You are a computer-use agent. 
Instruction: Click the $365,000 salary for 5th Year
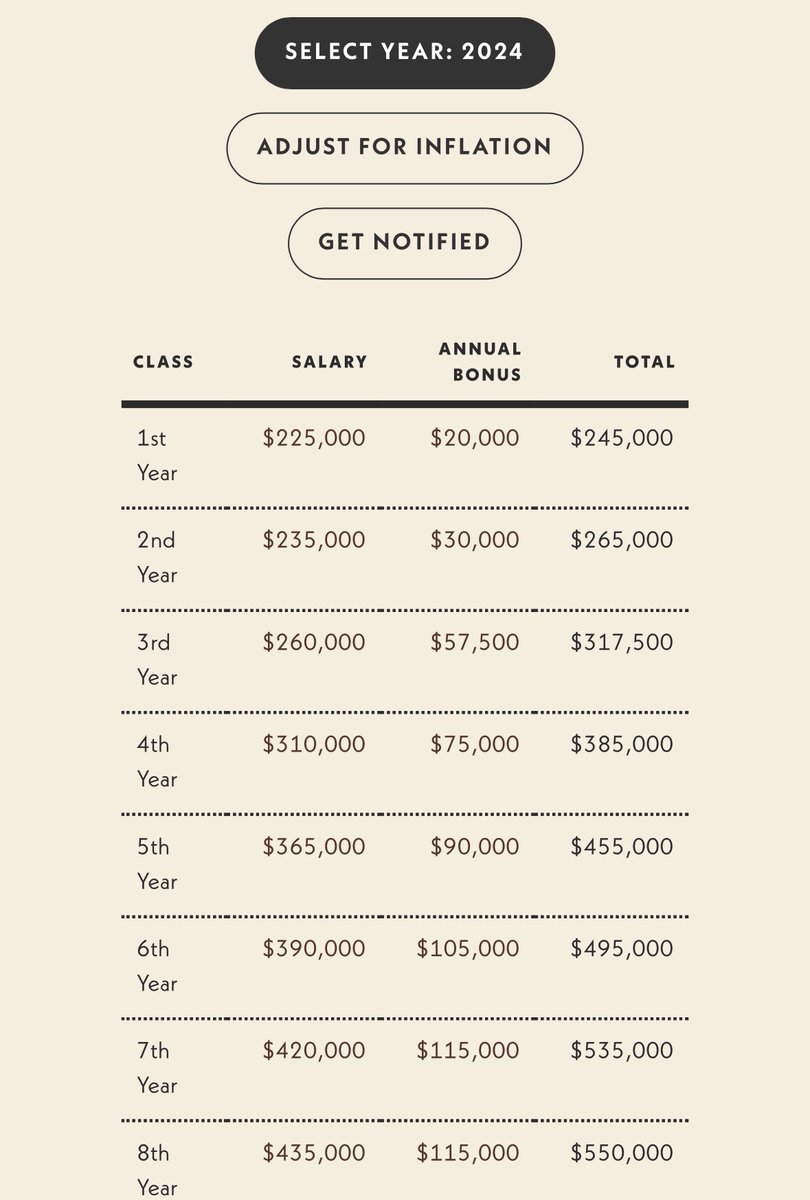coord(314,846)
